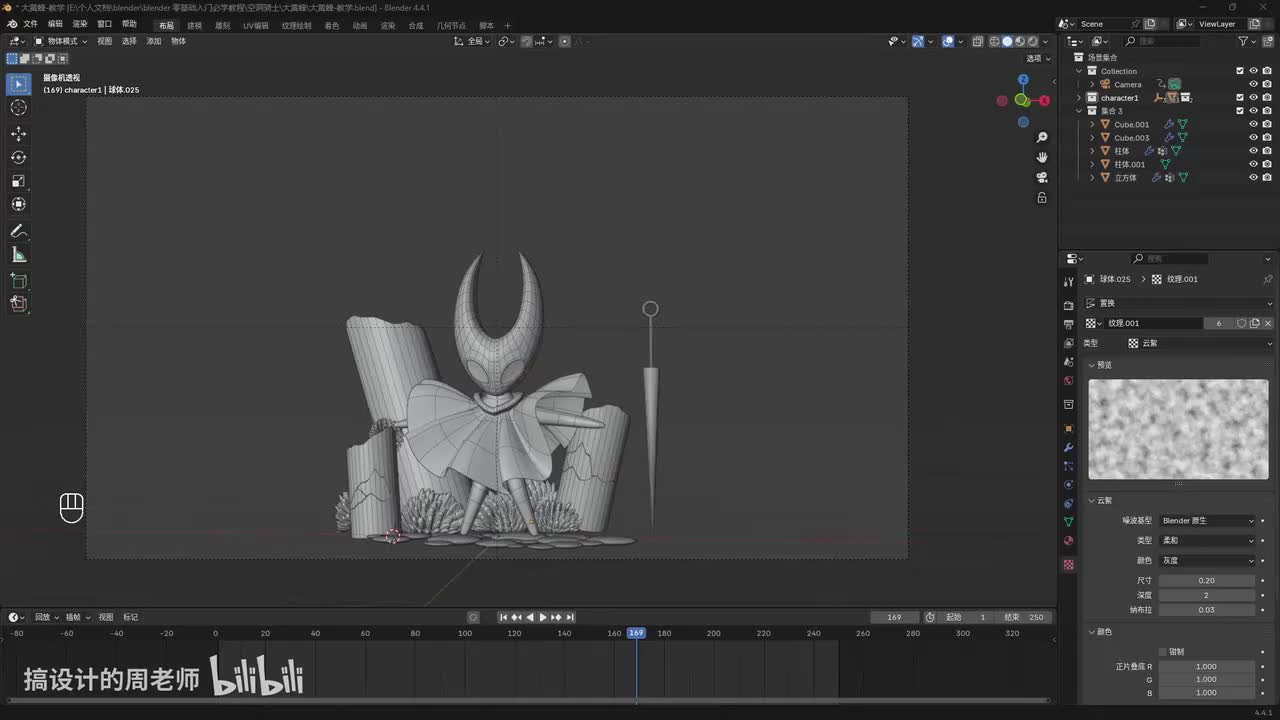Pick the Measure tool

(x=18, y=255)
